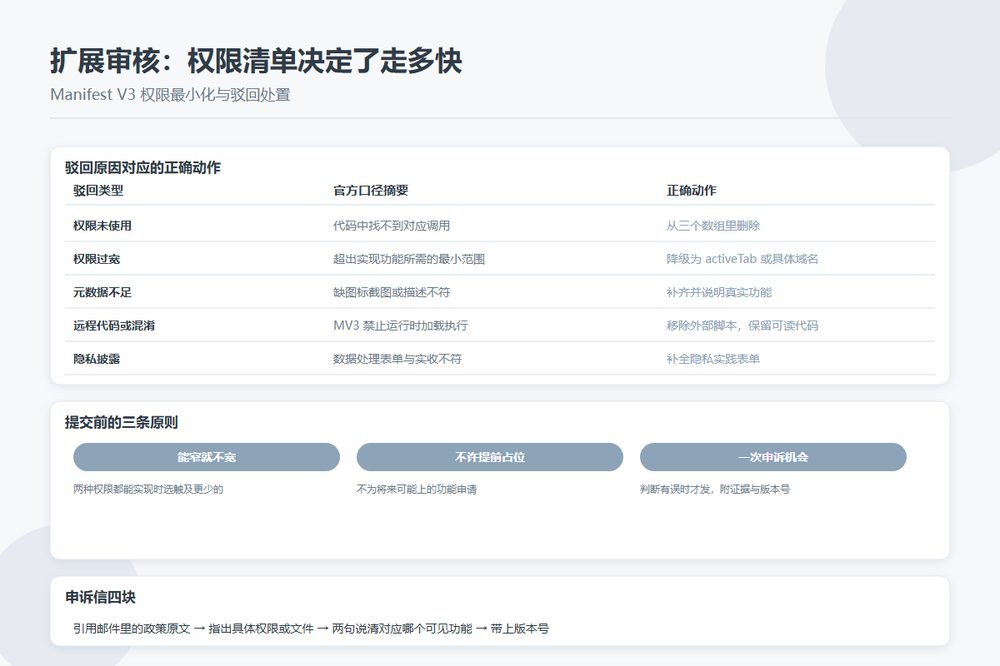Click heading 驳回原因对应的正确动作
The width and height of the screenshot is (1000, 666).
pyautogui.click(x=142, y=168)
